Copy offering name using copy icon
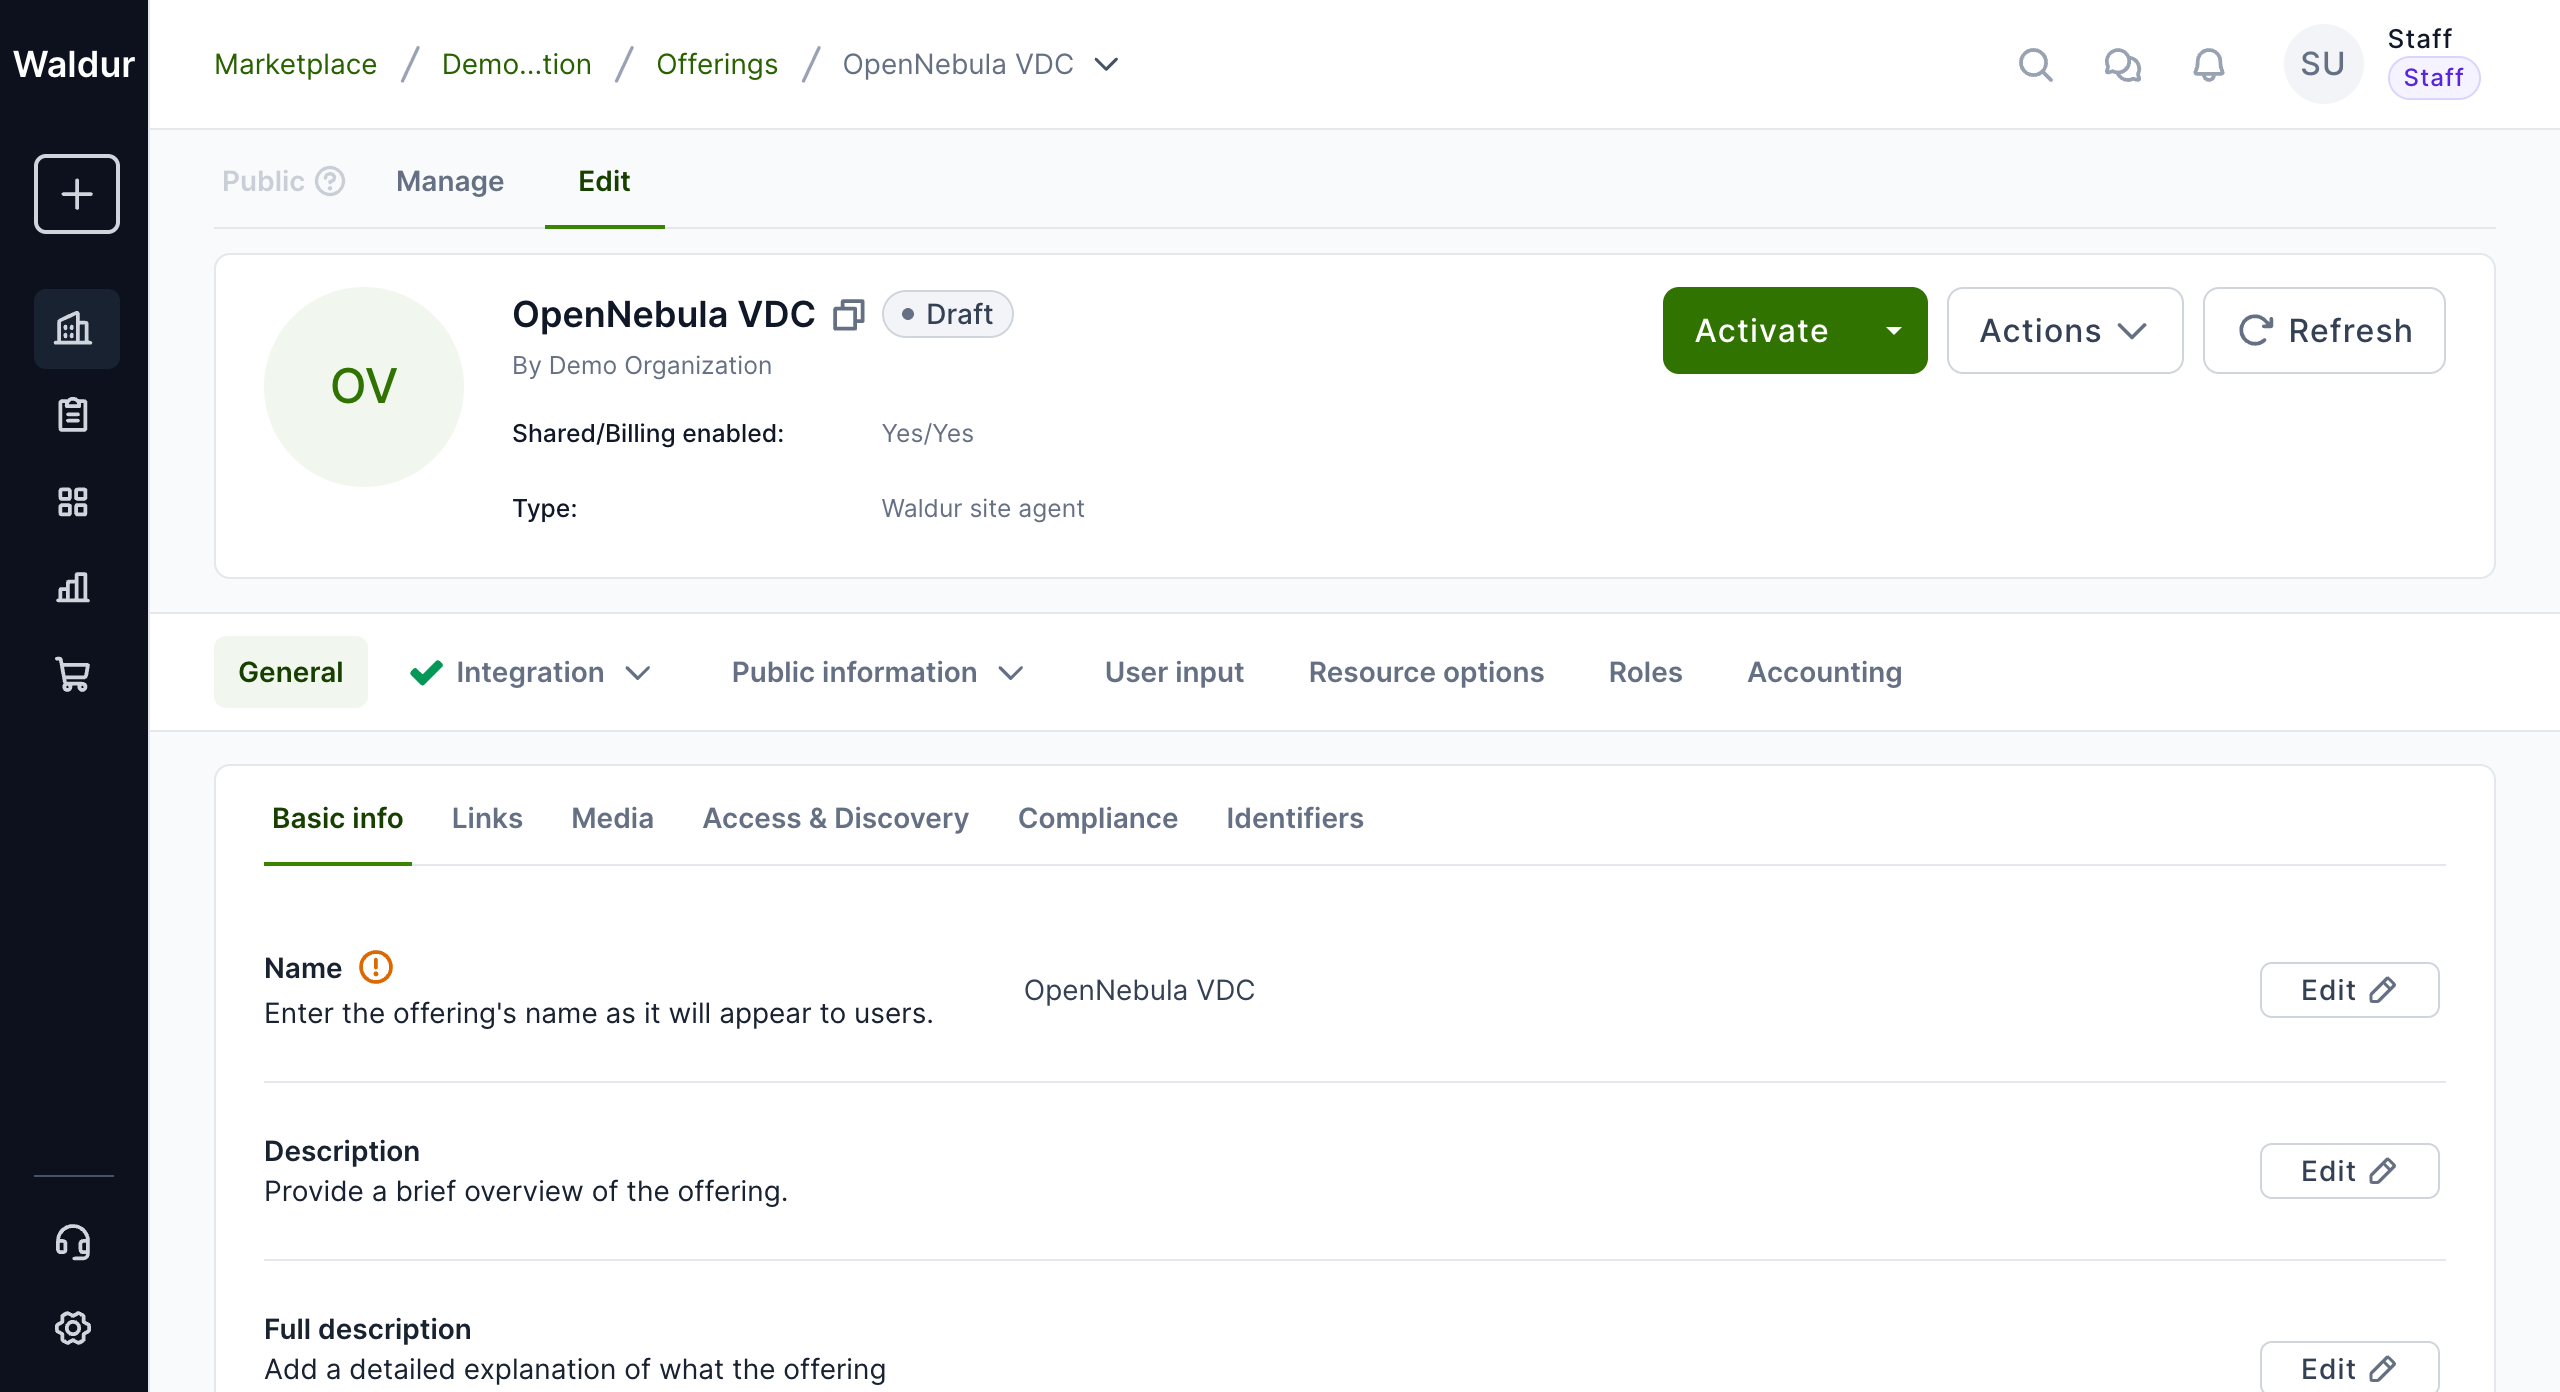Image resolution: width=2560 pixels, height=1392 pixels. [848, 315]
